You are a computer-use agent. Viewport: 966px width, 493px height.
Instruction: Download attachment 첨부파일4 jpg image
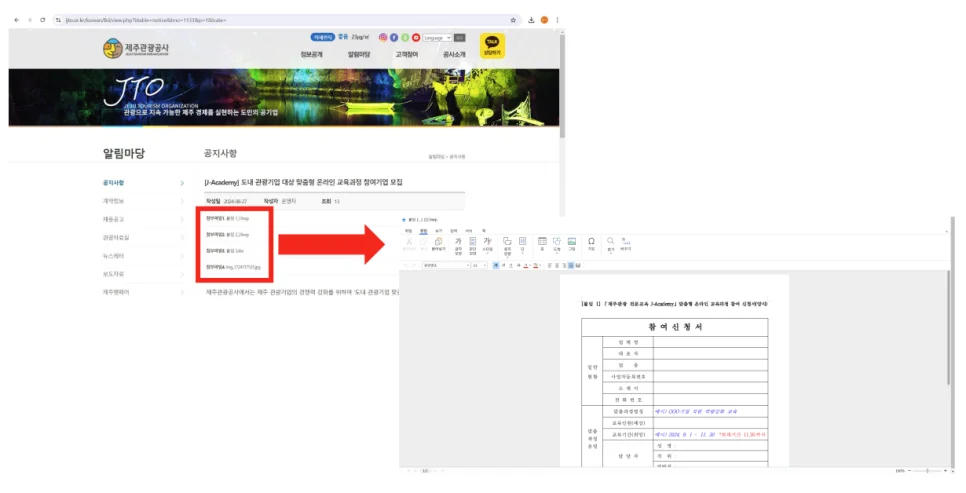click(x=233, y=267)
